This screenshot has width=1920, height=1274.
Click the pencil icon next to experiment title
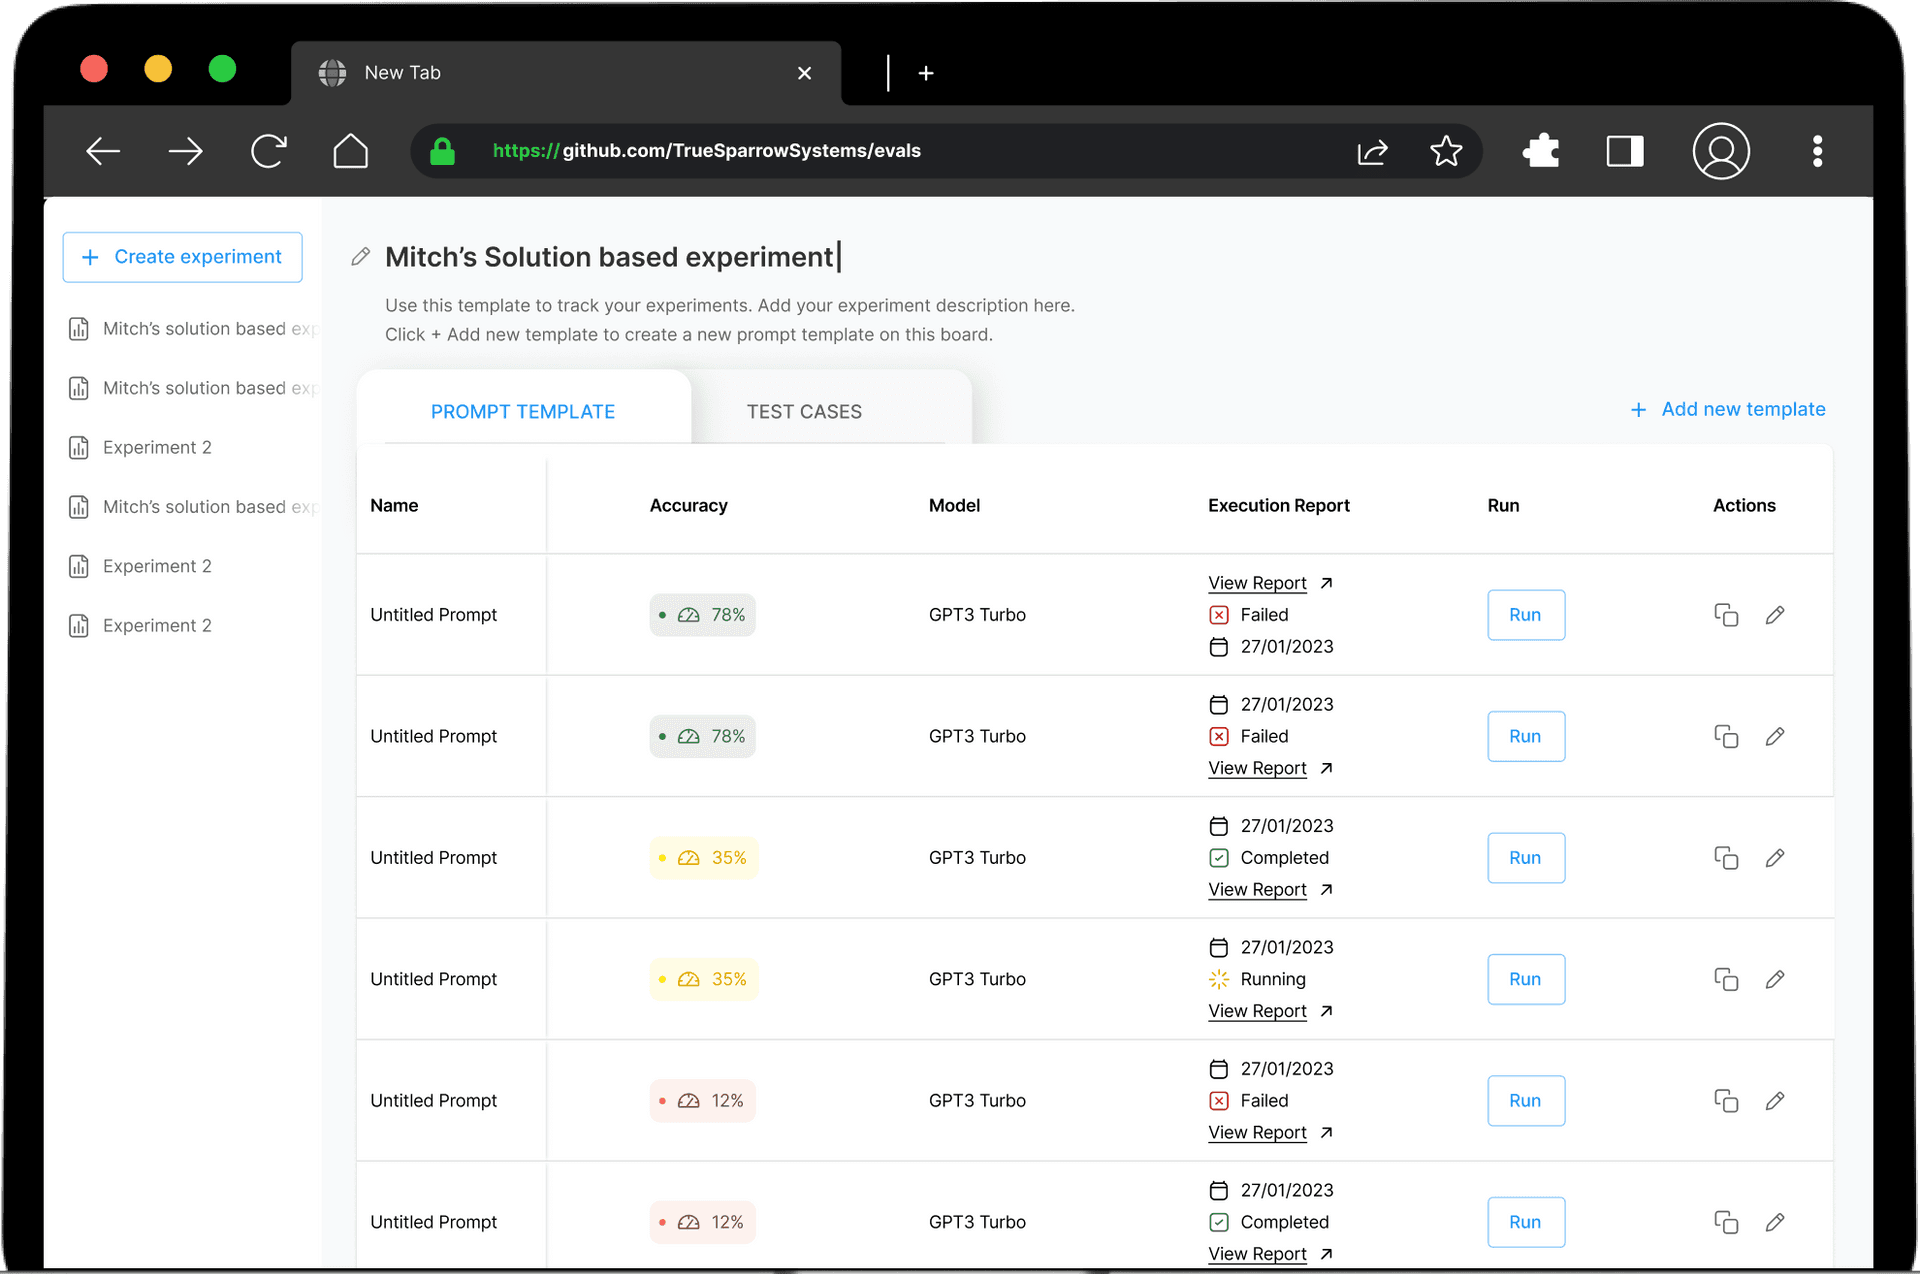pyautogui.click(x=360, y=257)
